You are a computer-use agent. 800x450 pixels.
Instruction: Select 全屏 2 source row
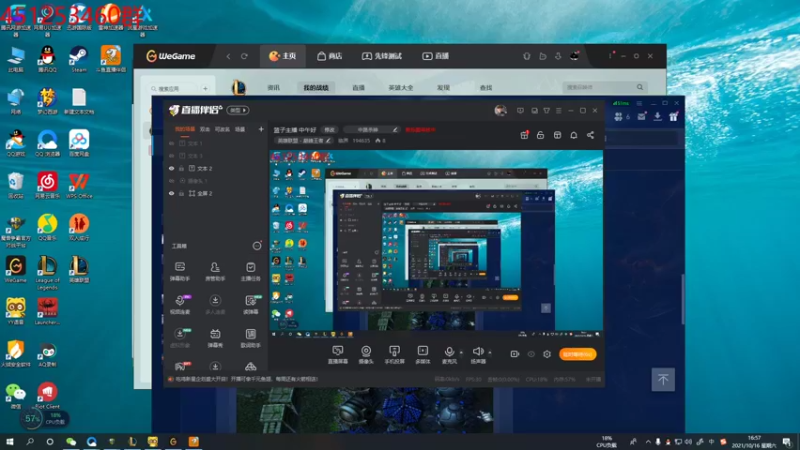click(216, 193)
